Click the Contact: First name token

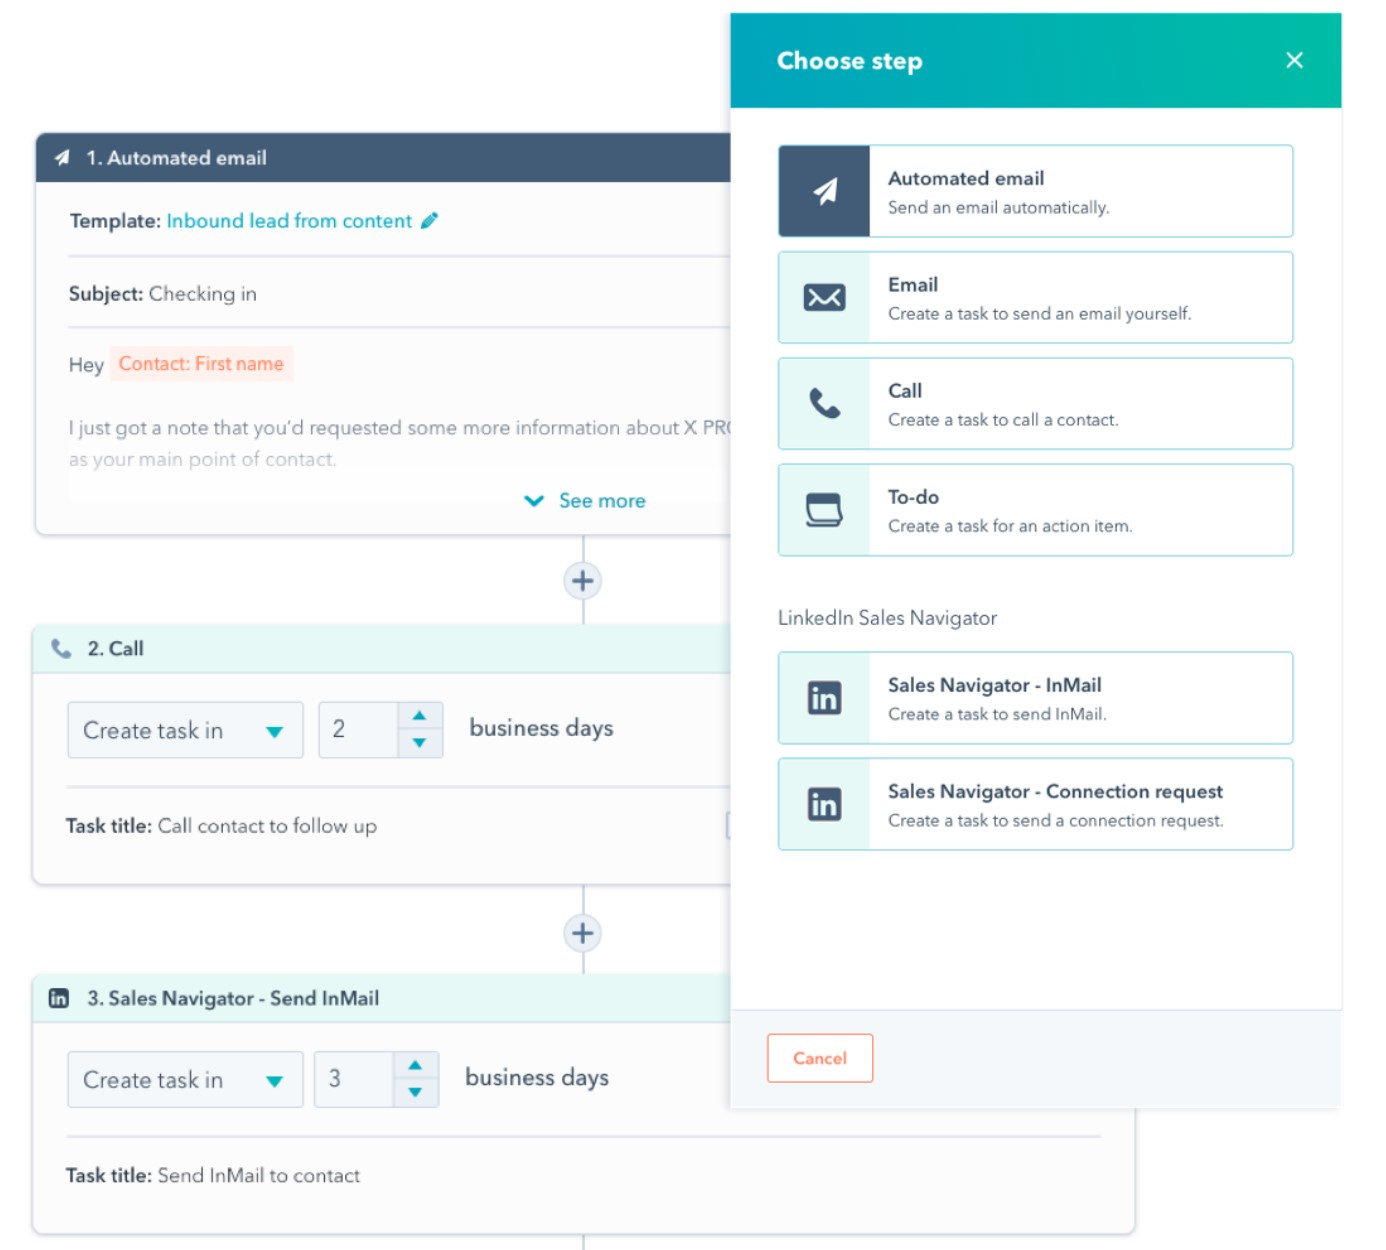(201, 364)
